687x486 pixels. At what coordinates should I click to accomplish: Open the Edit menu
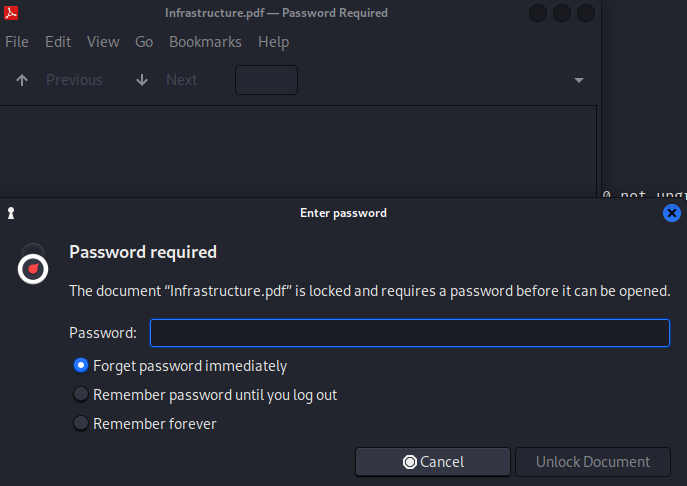pos(58,42)
